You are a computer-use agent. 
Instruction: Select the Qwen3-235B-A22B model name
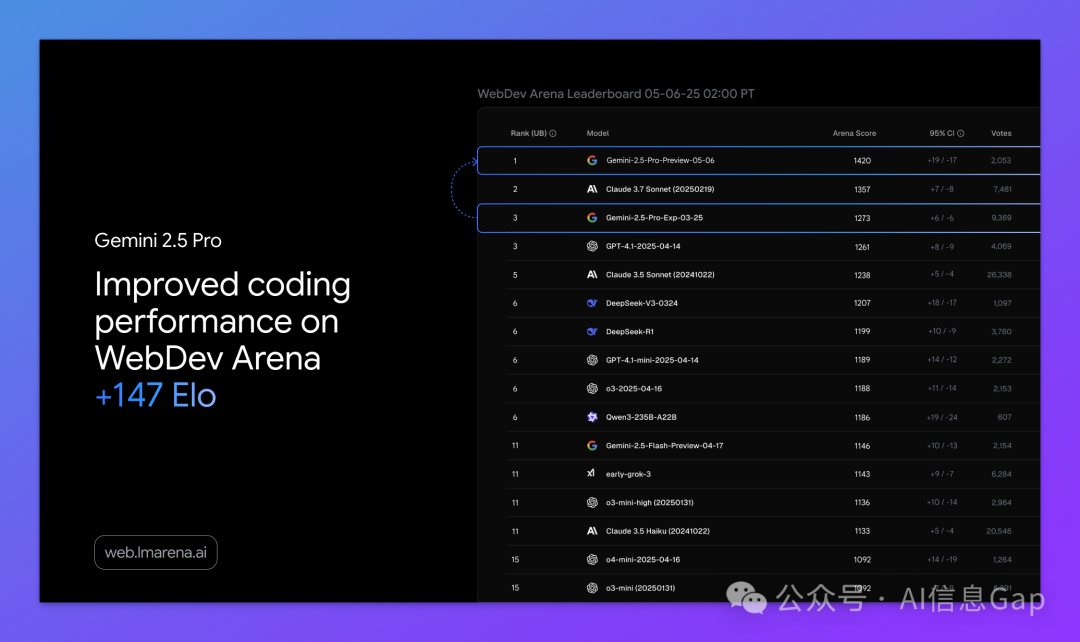[641, 417]
